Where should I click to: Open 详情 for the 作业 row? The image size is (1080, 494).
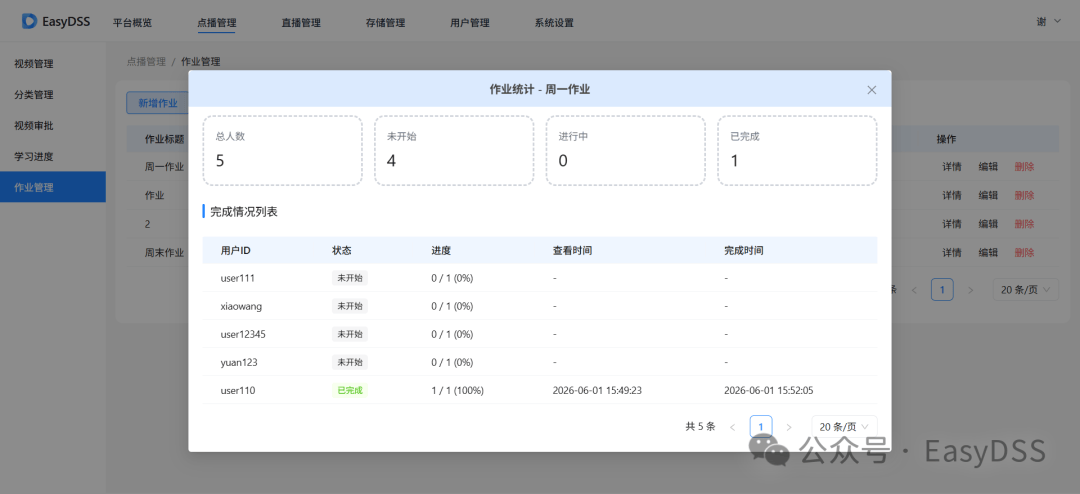pos(952,196)
